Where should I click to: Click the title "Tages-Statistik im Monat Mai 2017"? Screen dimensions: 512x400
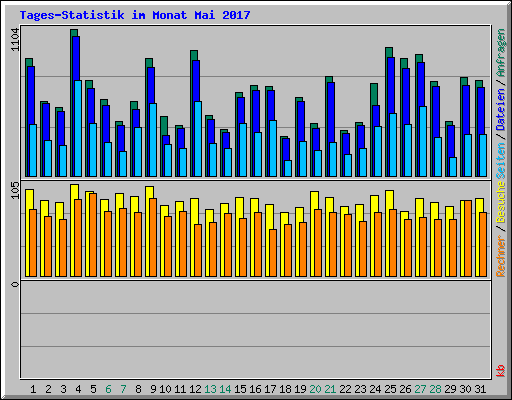pyautogui.click(x=135, y=15)
